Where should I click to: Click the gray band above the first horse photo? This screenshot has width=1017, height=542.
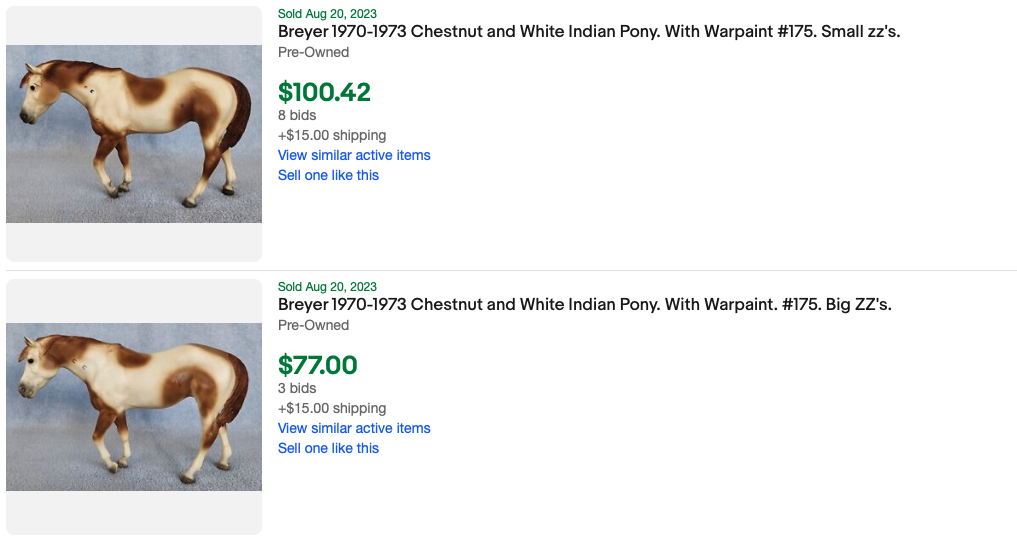click(134, 25)
